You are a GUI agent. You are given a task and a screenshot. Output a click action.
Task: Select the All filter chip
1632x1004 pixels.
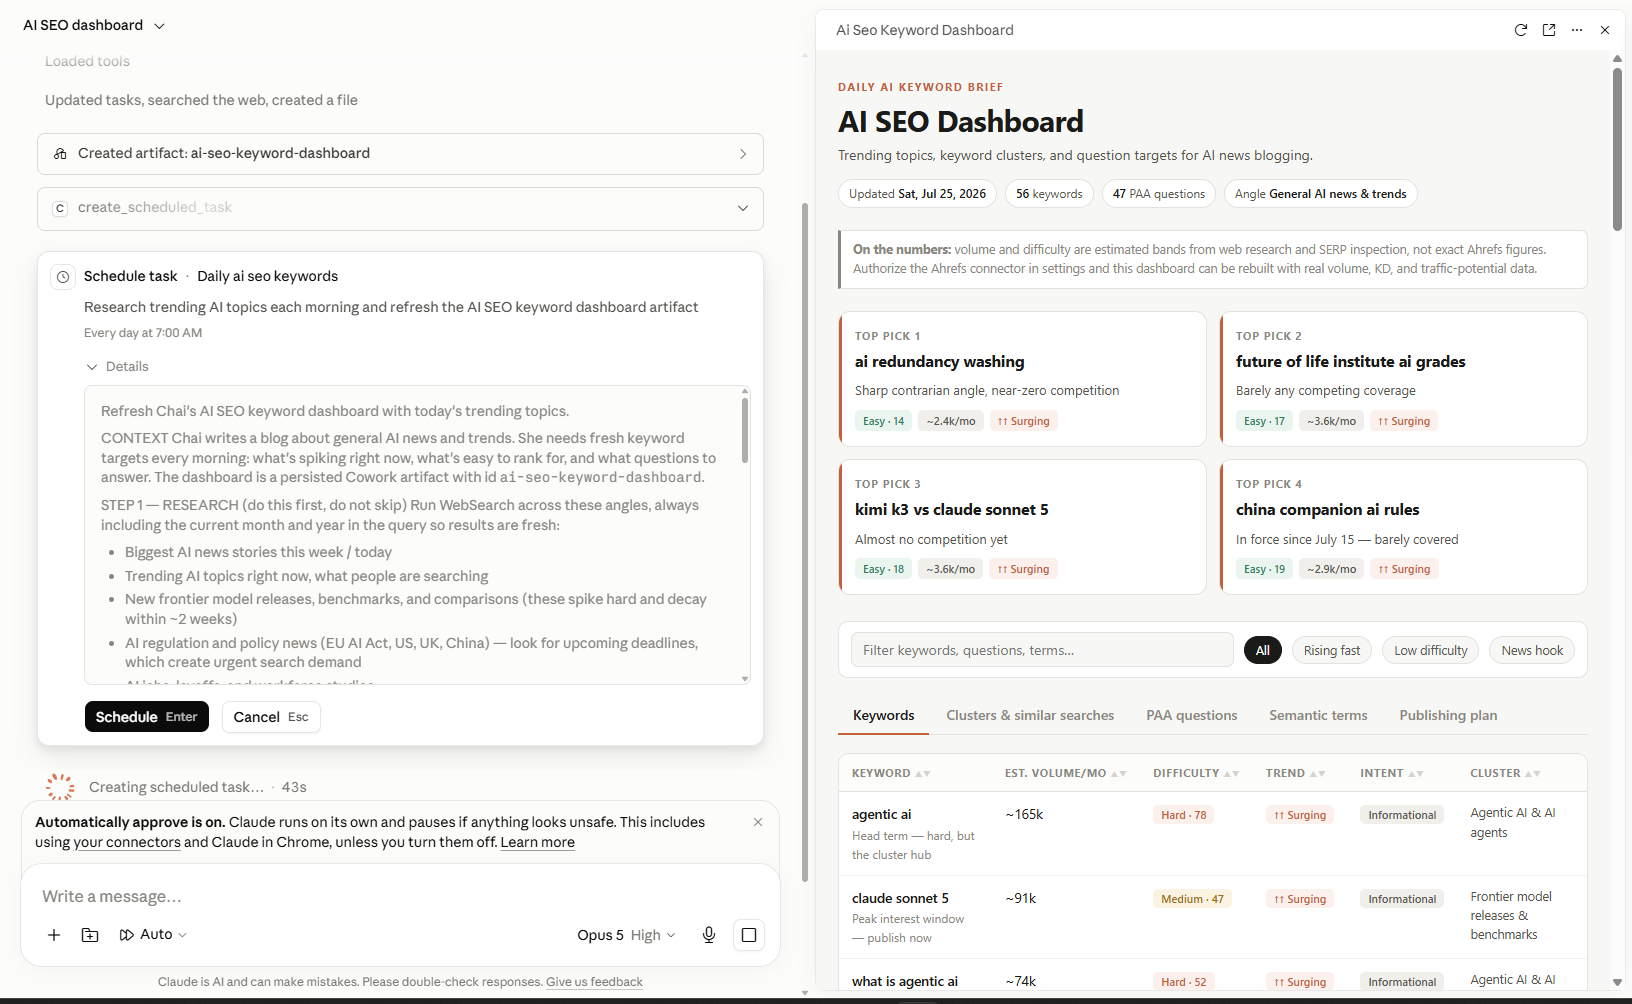coord(1262,651)
